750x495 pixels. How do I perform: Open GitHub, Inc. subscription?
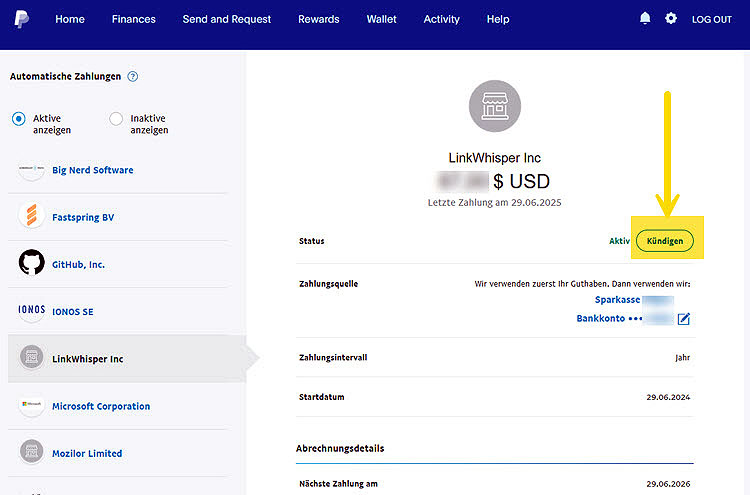[x=78, y=264]
